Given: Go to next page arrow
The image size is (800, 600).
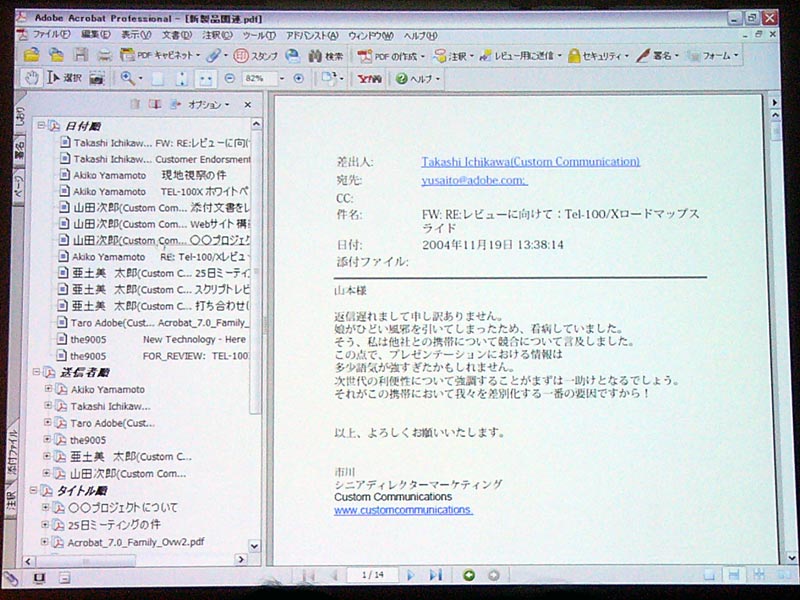Looking at the screenshot, I should [411, 576].
